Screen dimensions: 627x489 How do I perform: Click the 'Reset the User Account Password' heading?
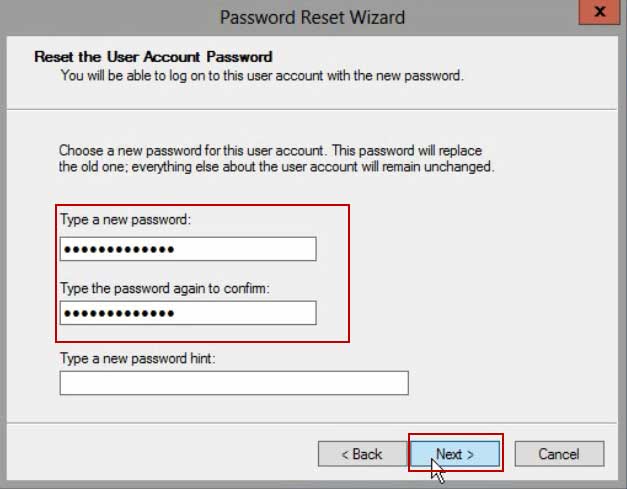point(153,57)
